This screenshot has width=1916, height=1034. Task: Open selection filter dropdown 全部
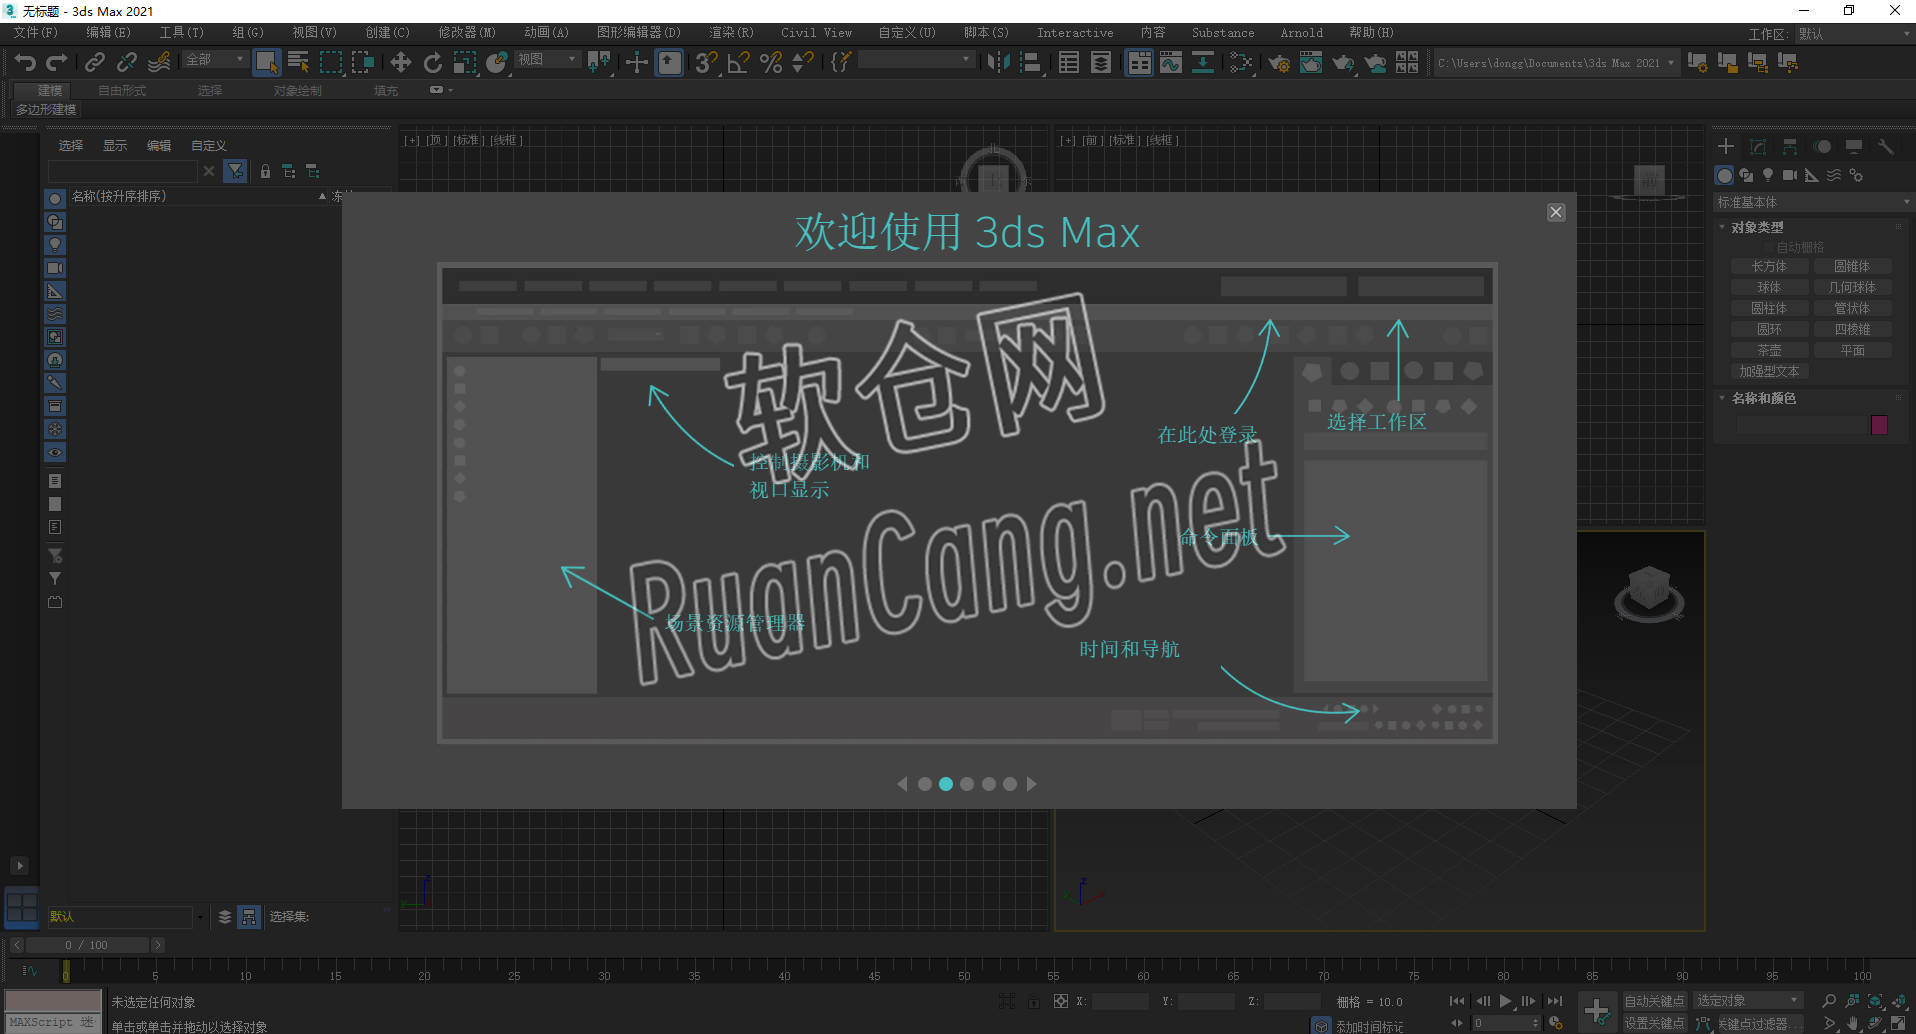(215, 60)
